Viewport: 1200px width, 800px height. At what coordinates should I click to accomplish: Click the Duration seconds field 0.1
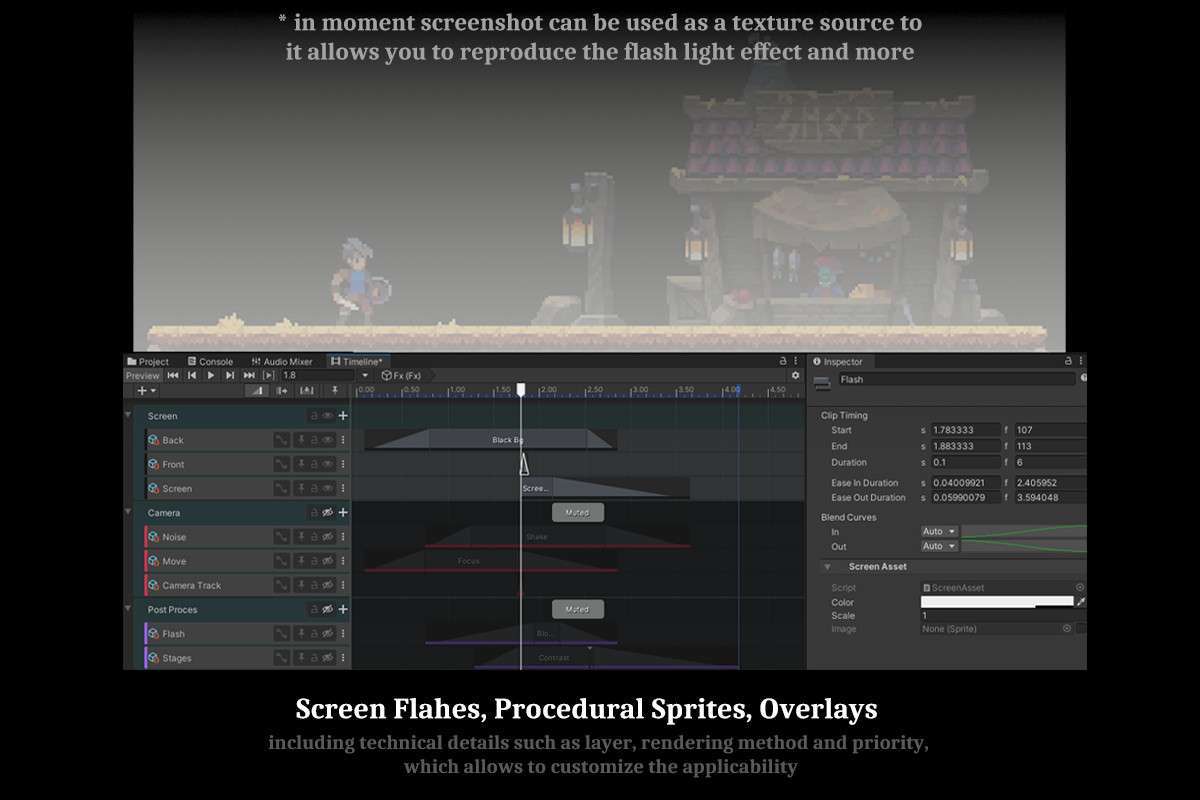[965, 462]
